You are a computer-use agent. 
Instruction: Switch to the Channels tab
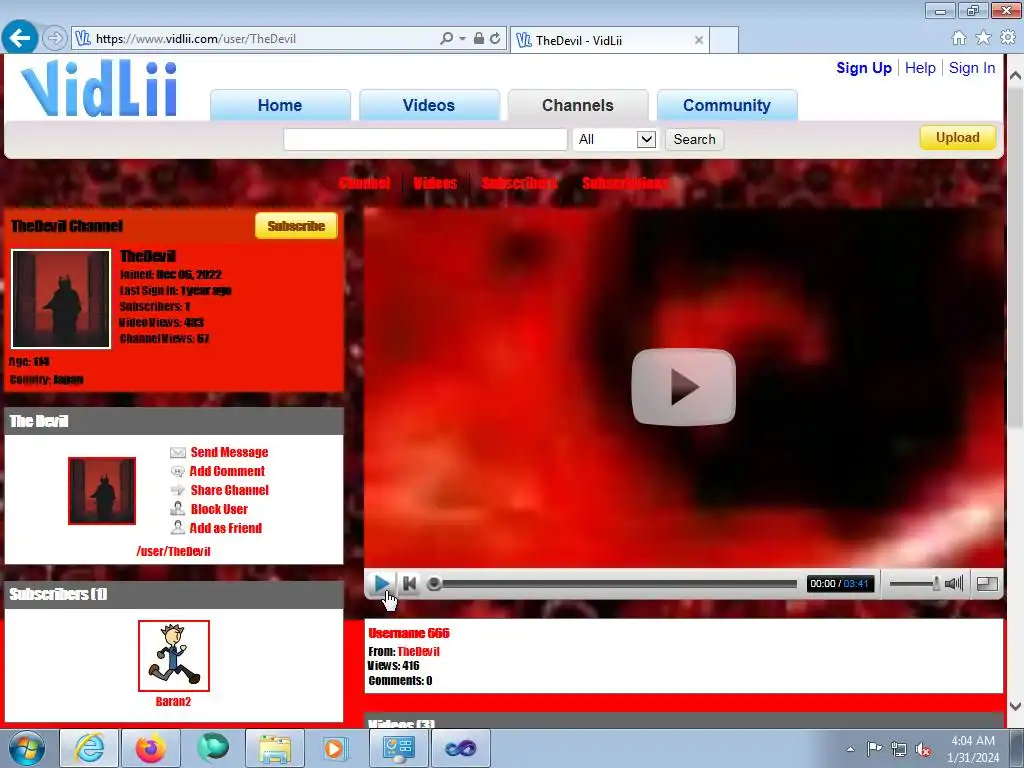tap(578, 105)
